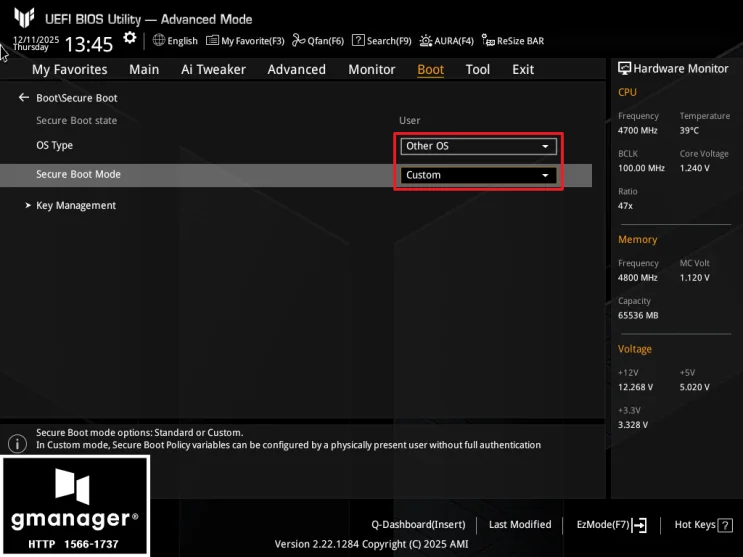Open the Tool tab
The height and width of the screenshot is (557, 743).
[478, 70]
